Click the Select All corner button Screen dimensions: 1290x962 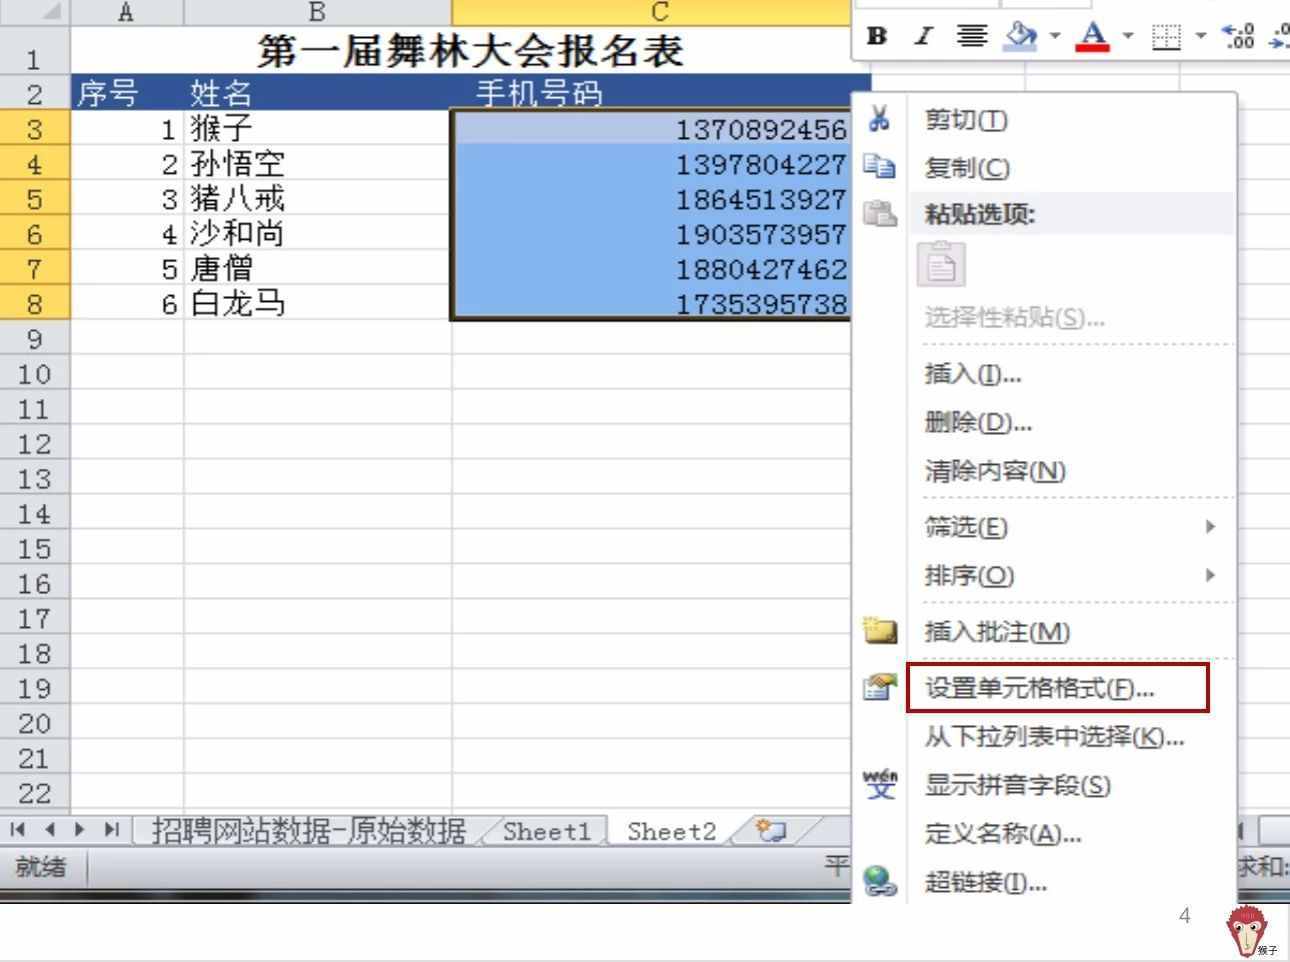coord(35,12)
